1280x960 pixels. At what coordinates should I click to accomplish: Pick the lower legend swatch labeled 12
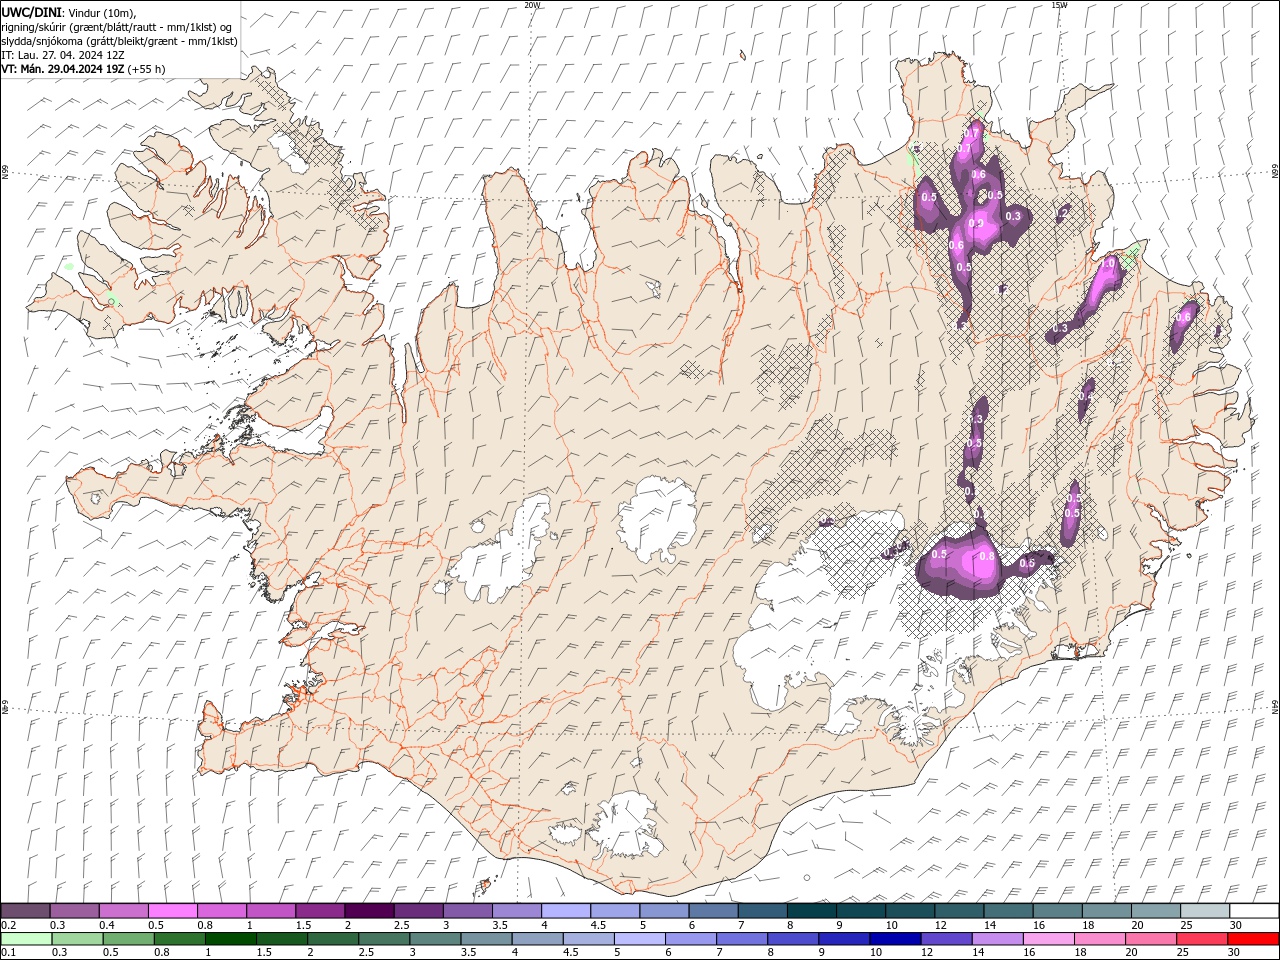point(946,939)
